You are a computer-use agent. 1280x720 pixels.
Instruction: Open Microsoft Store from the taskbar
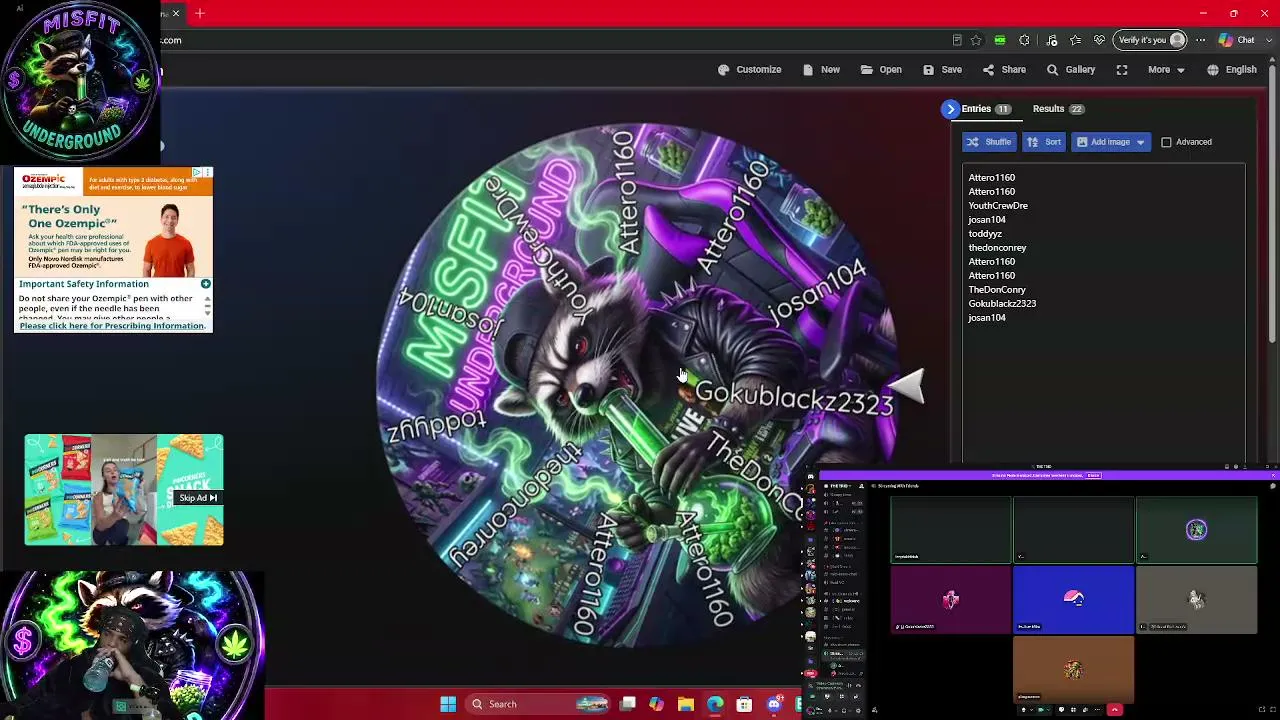click(744, 704)
